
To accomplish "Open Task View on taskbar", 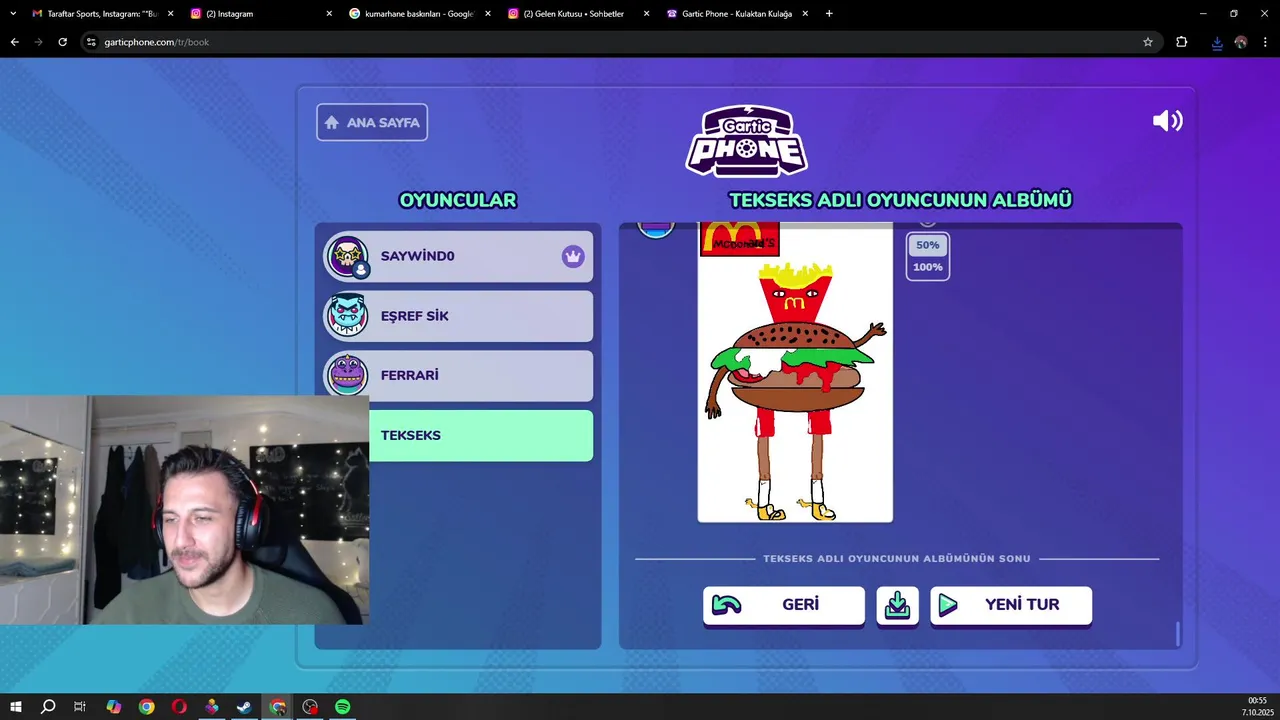I will [80, 707].
